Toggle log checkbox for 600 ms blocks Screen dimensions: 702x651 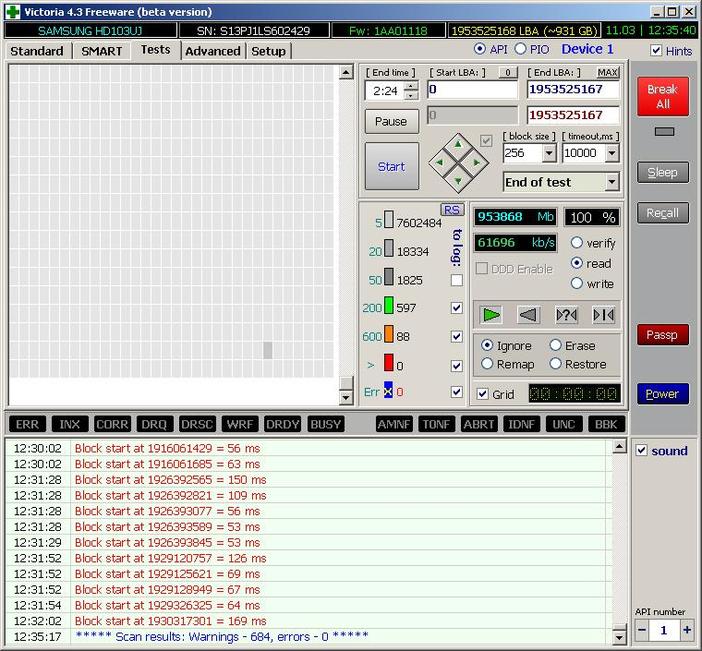[457, 336]
